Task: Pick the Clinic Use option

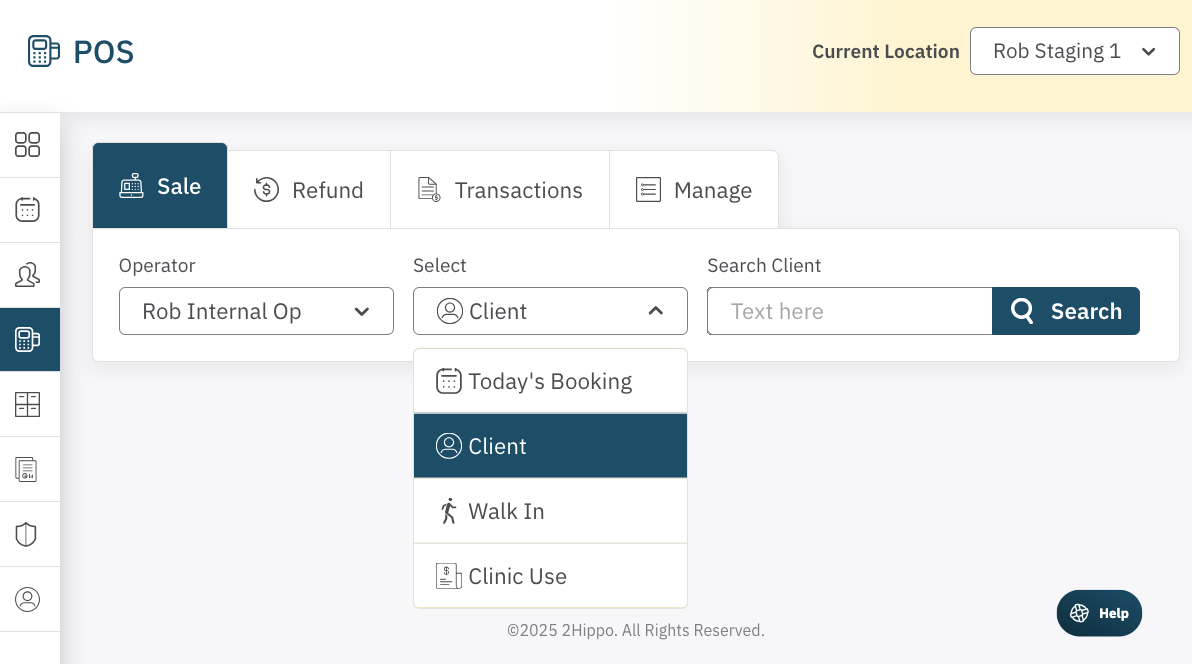Action: (x=550, y=576)
